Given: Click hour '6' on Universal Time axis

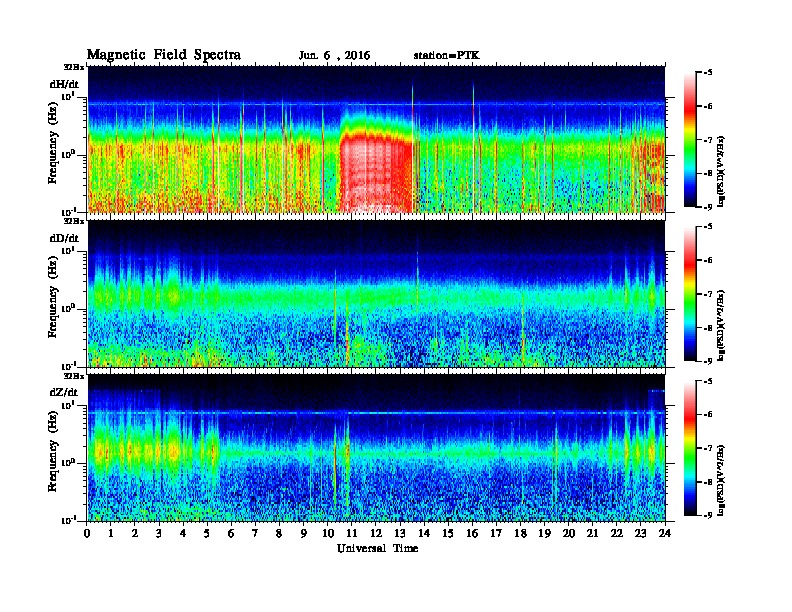Looking at the screenshot, I should (231, 534).
